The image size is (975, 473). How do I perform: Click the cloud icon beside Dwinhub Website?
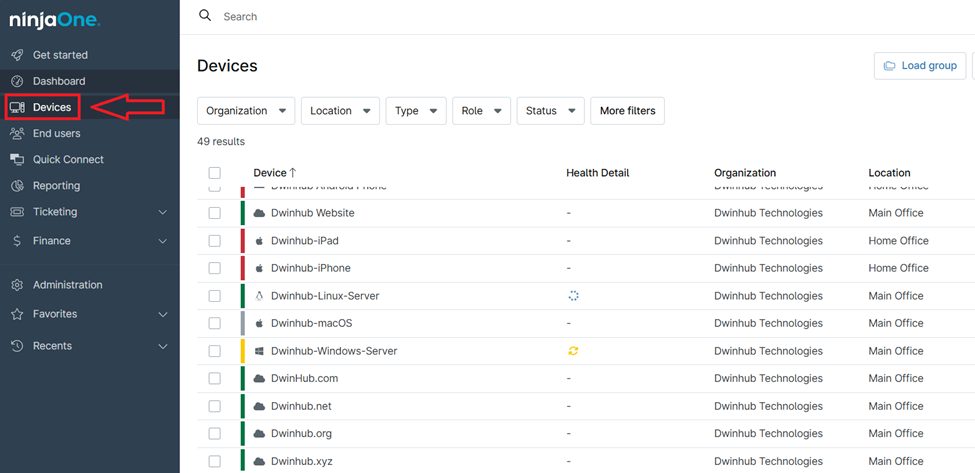(259, 213)
